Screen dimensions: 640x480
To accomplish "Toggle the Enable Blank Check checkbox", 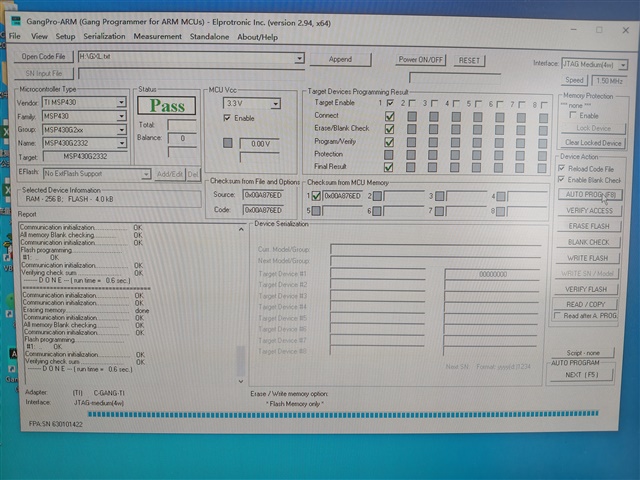I will coord(561,179).
